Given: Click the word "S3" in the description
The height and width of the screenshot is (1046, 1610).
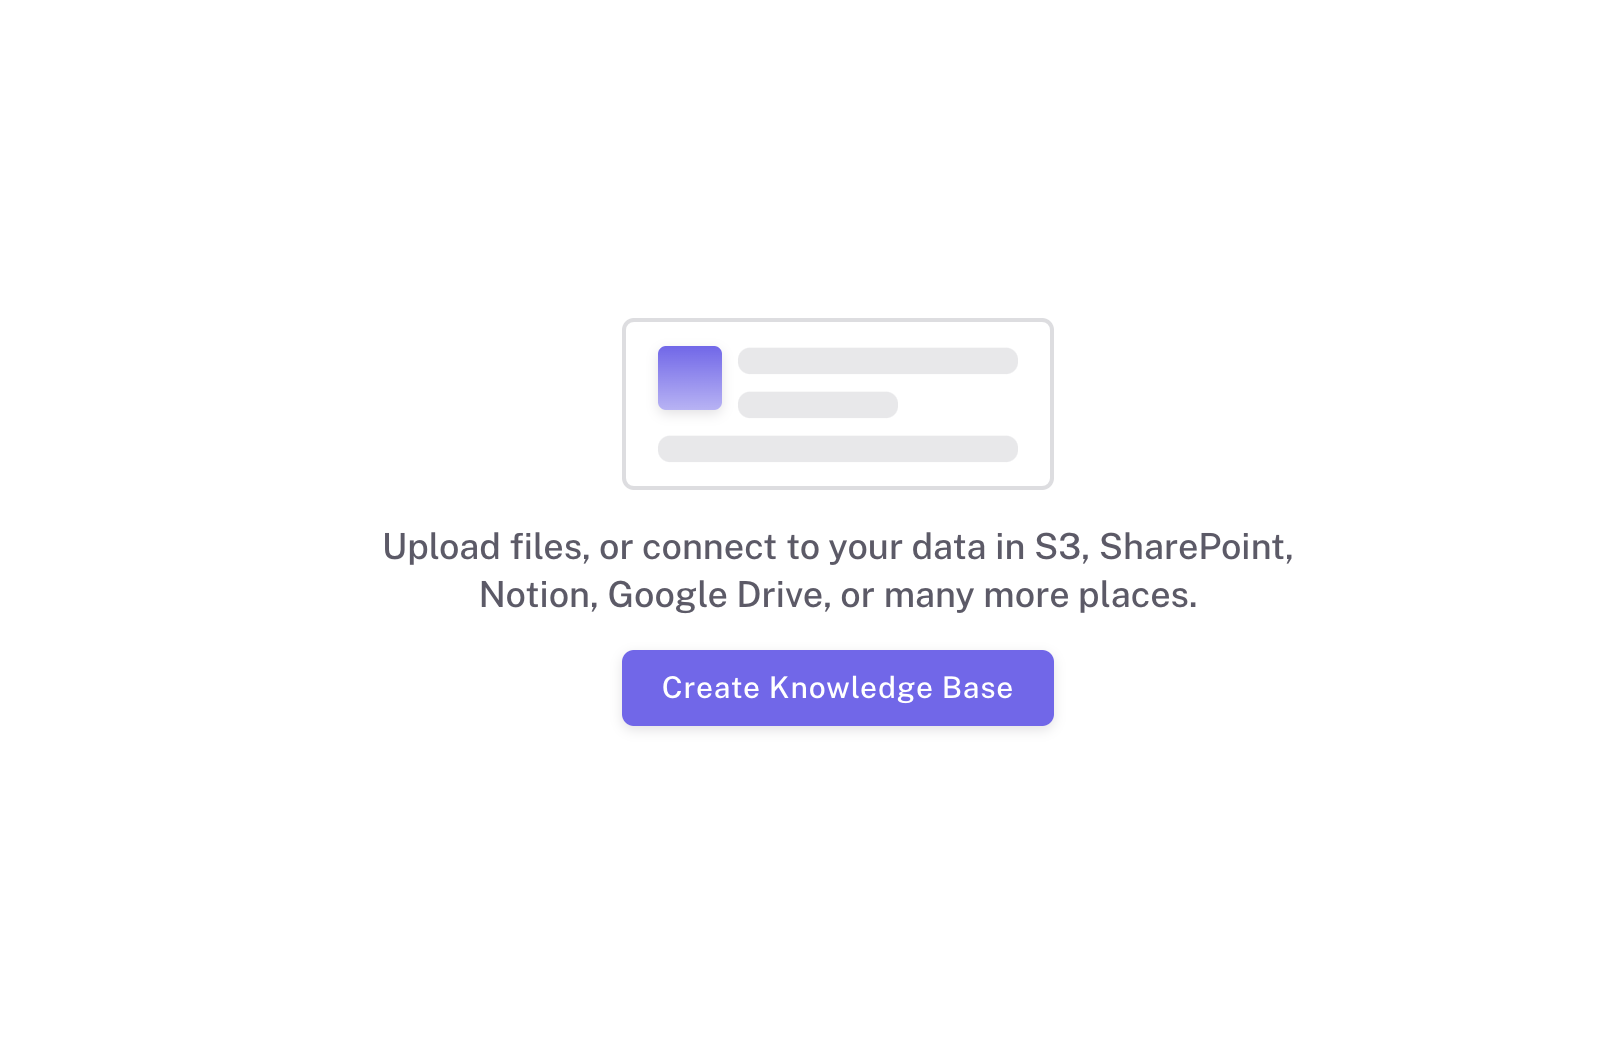Looking at the screenshot, I should 1058,547.
